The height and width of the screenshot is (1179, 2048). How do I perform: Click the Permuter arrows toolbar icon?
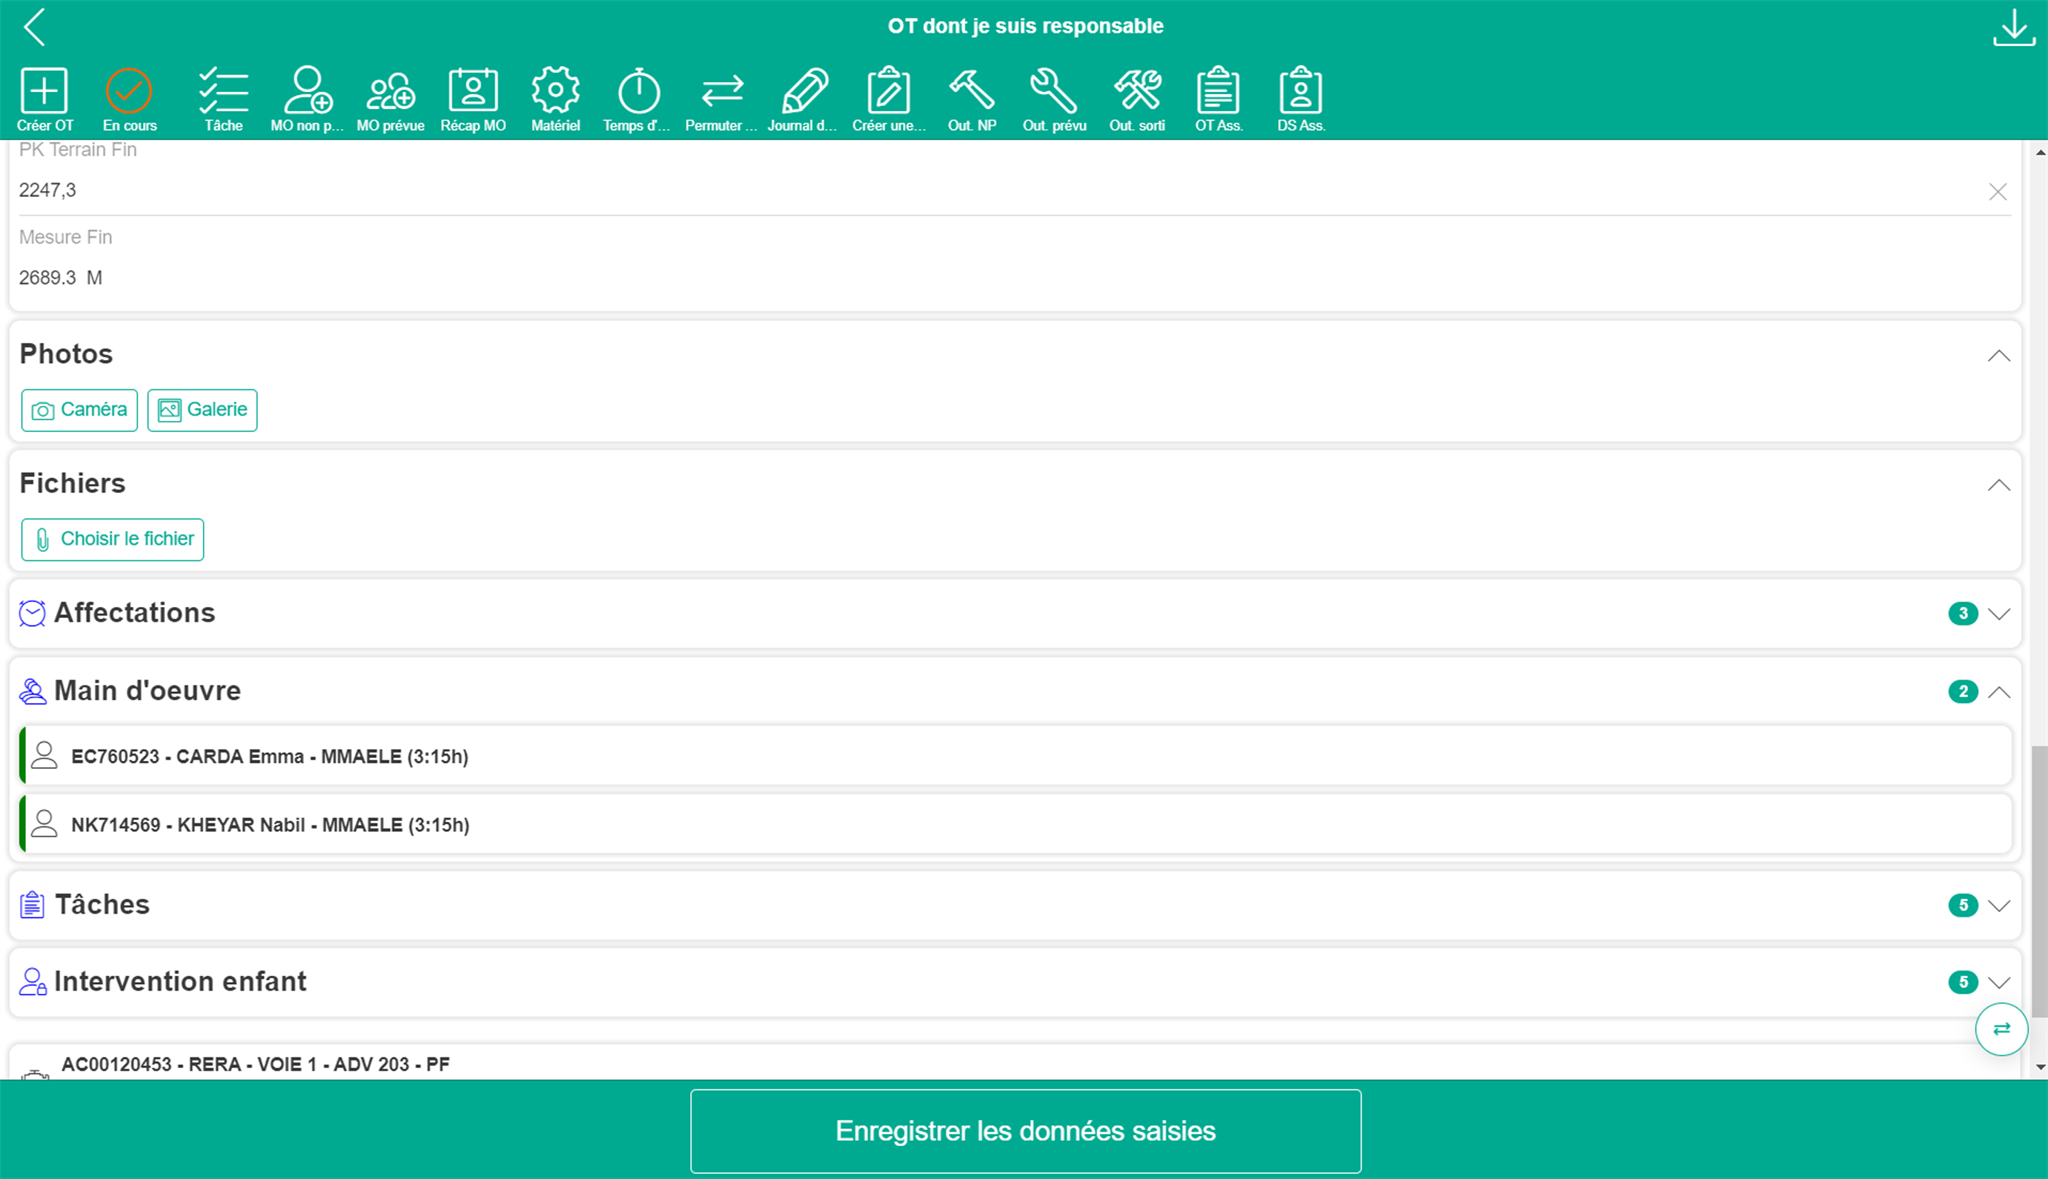coord(721,92)
